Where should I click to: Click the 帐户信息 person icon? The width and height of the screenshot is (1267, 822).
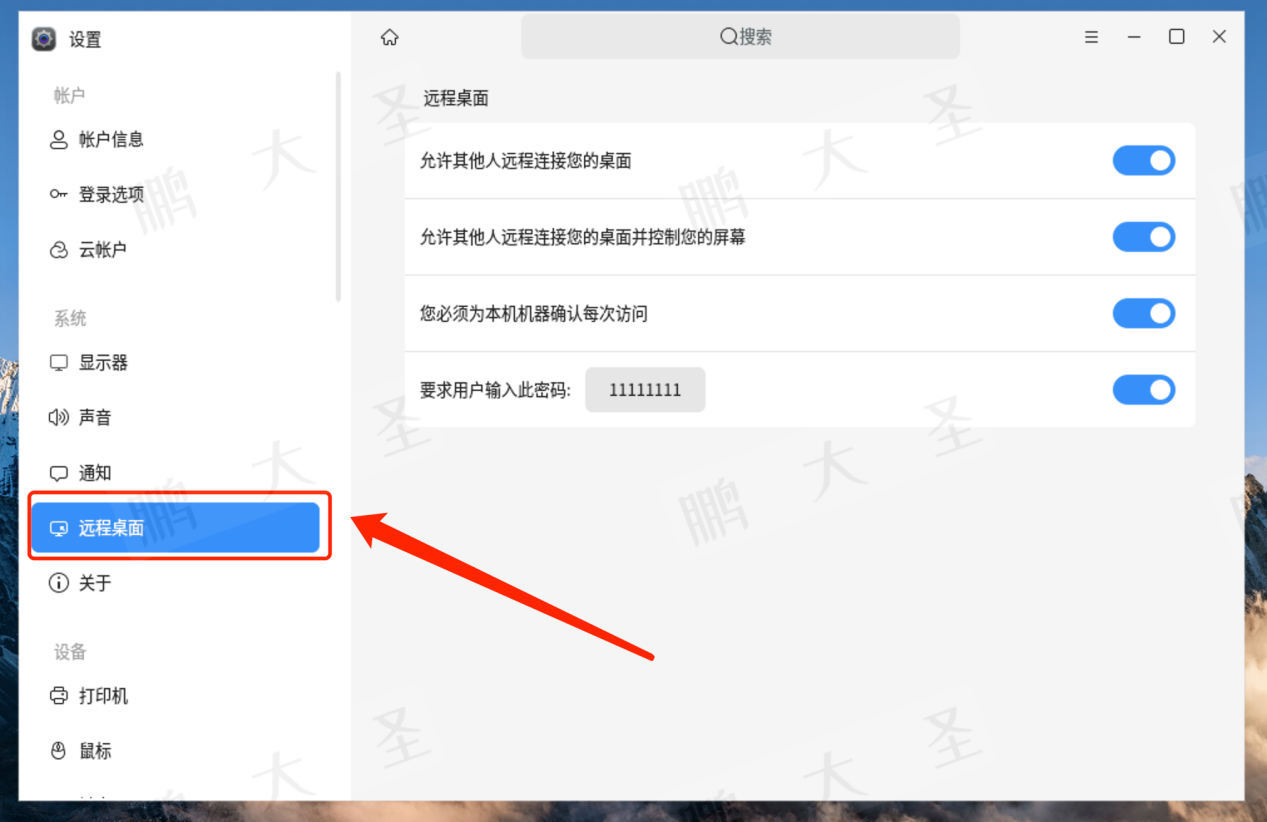59,140
